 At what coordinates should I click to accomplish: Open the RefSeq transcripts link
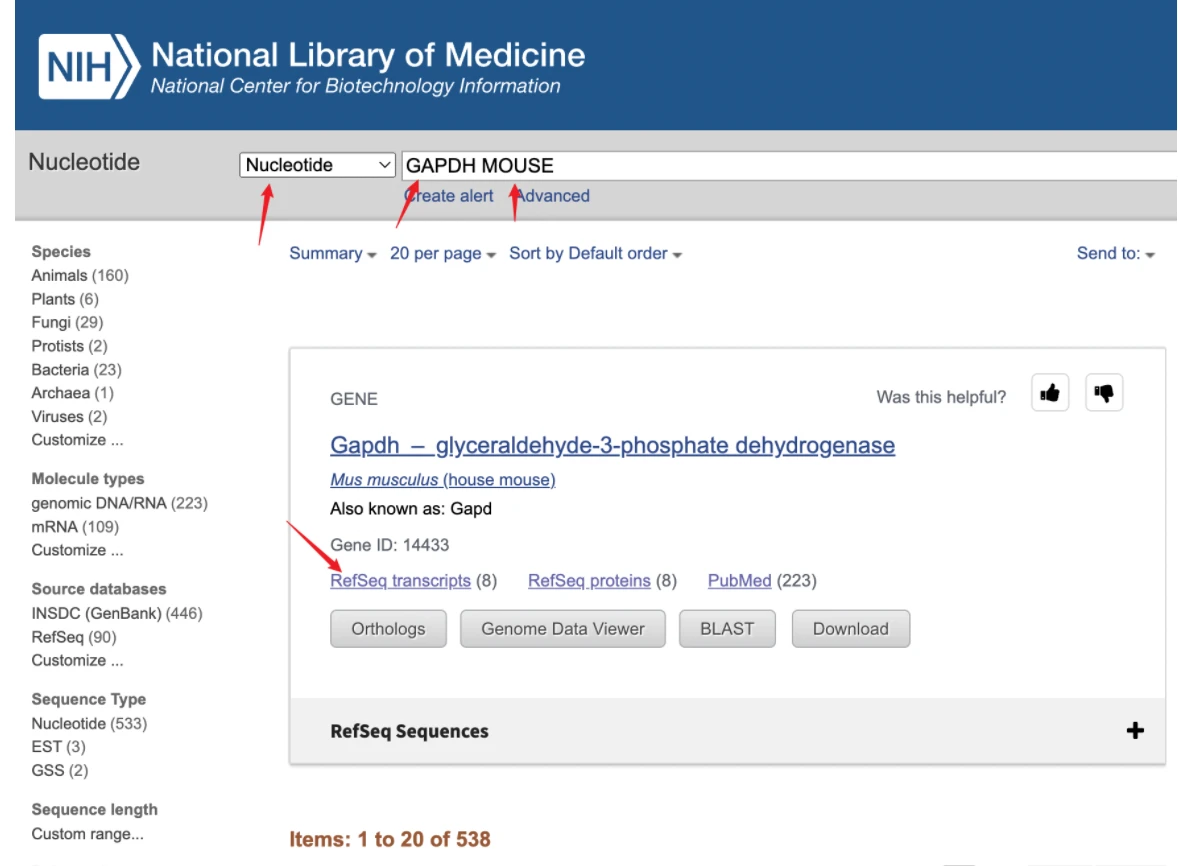(x=400, y=581)
